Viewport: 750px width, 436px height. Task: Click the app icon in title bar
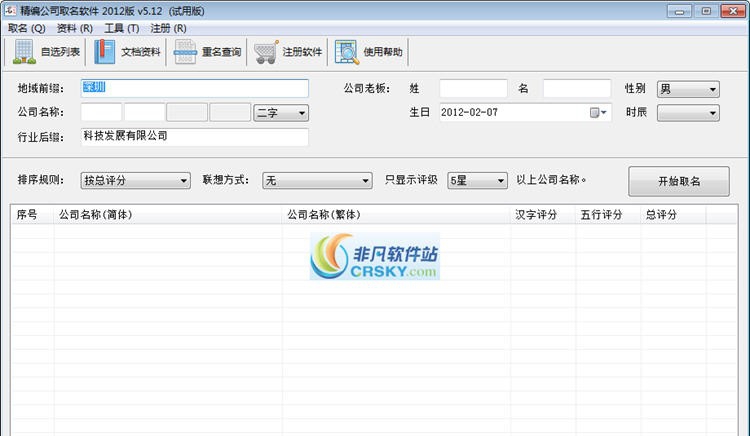(10, 10)
